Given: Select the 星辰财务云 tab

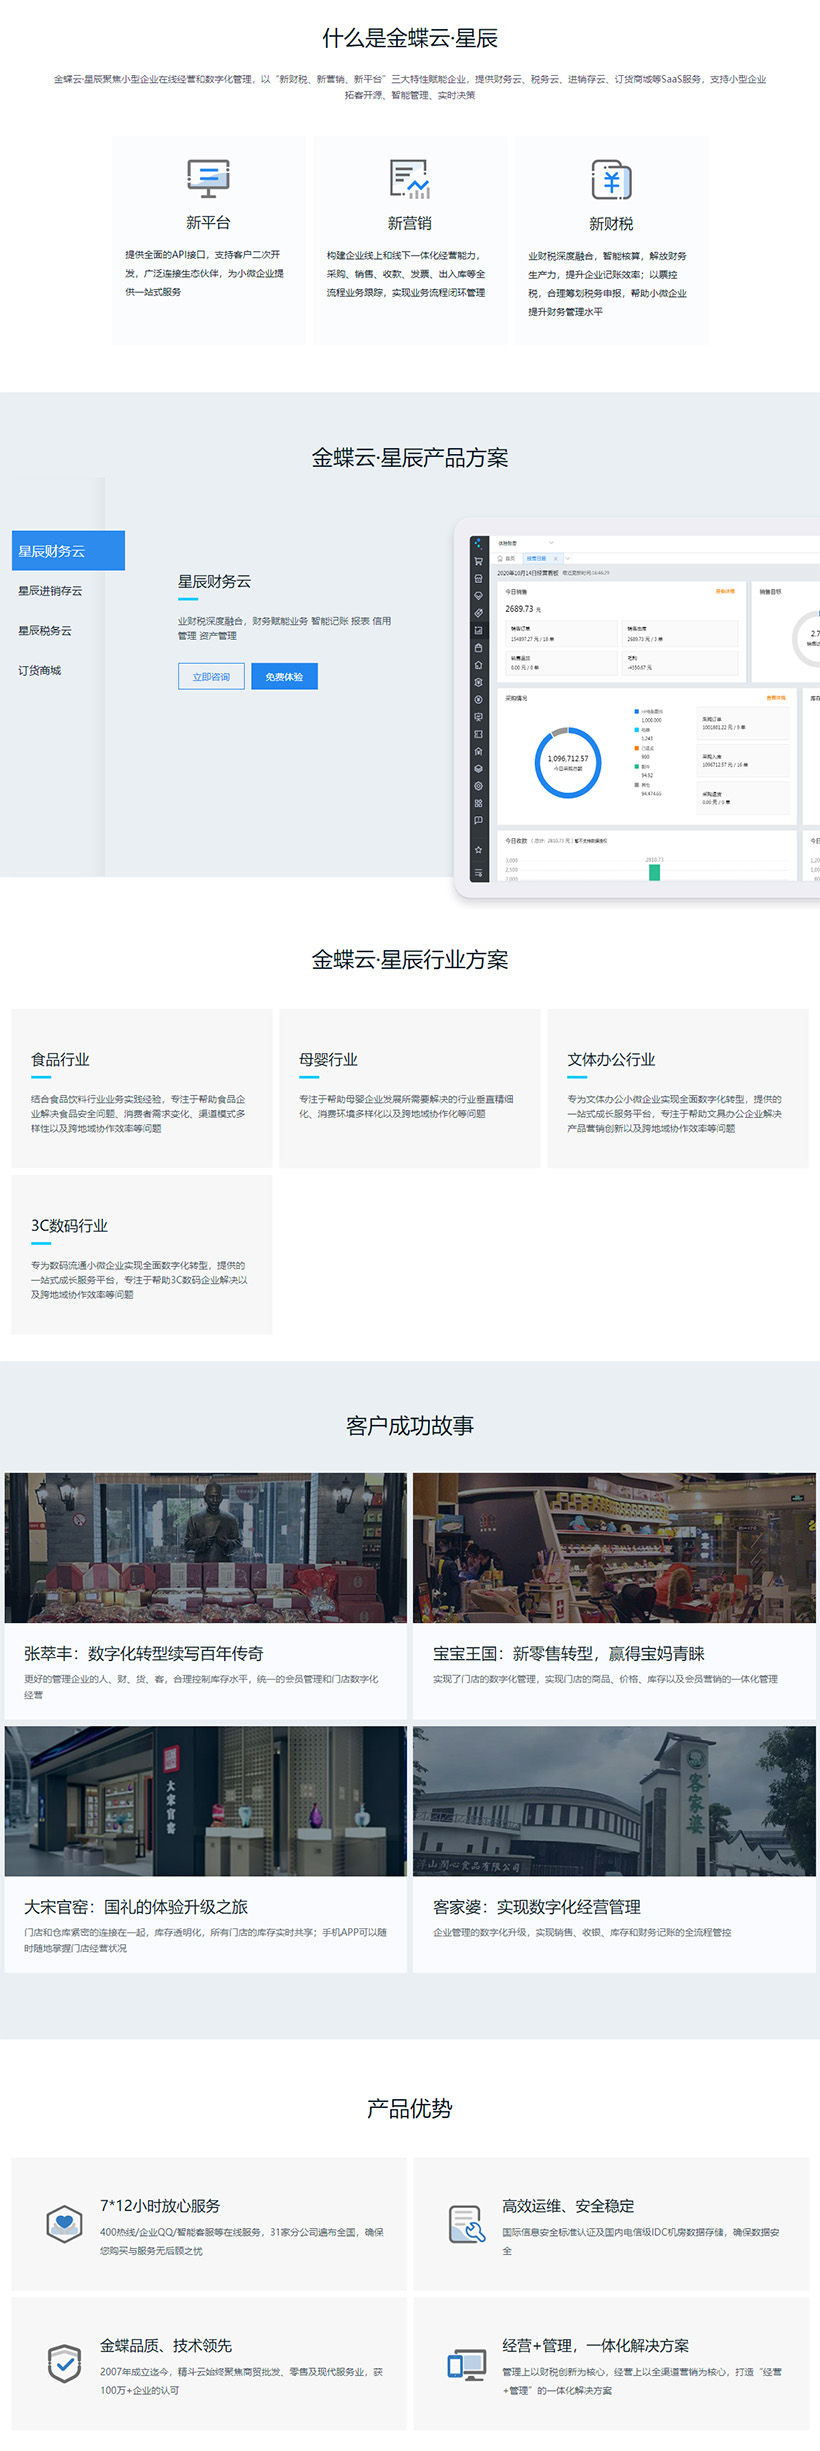Looking at the screenshot, I should pos(68,551).
